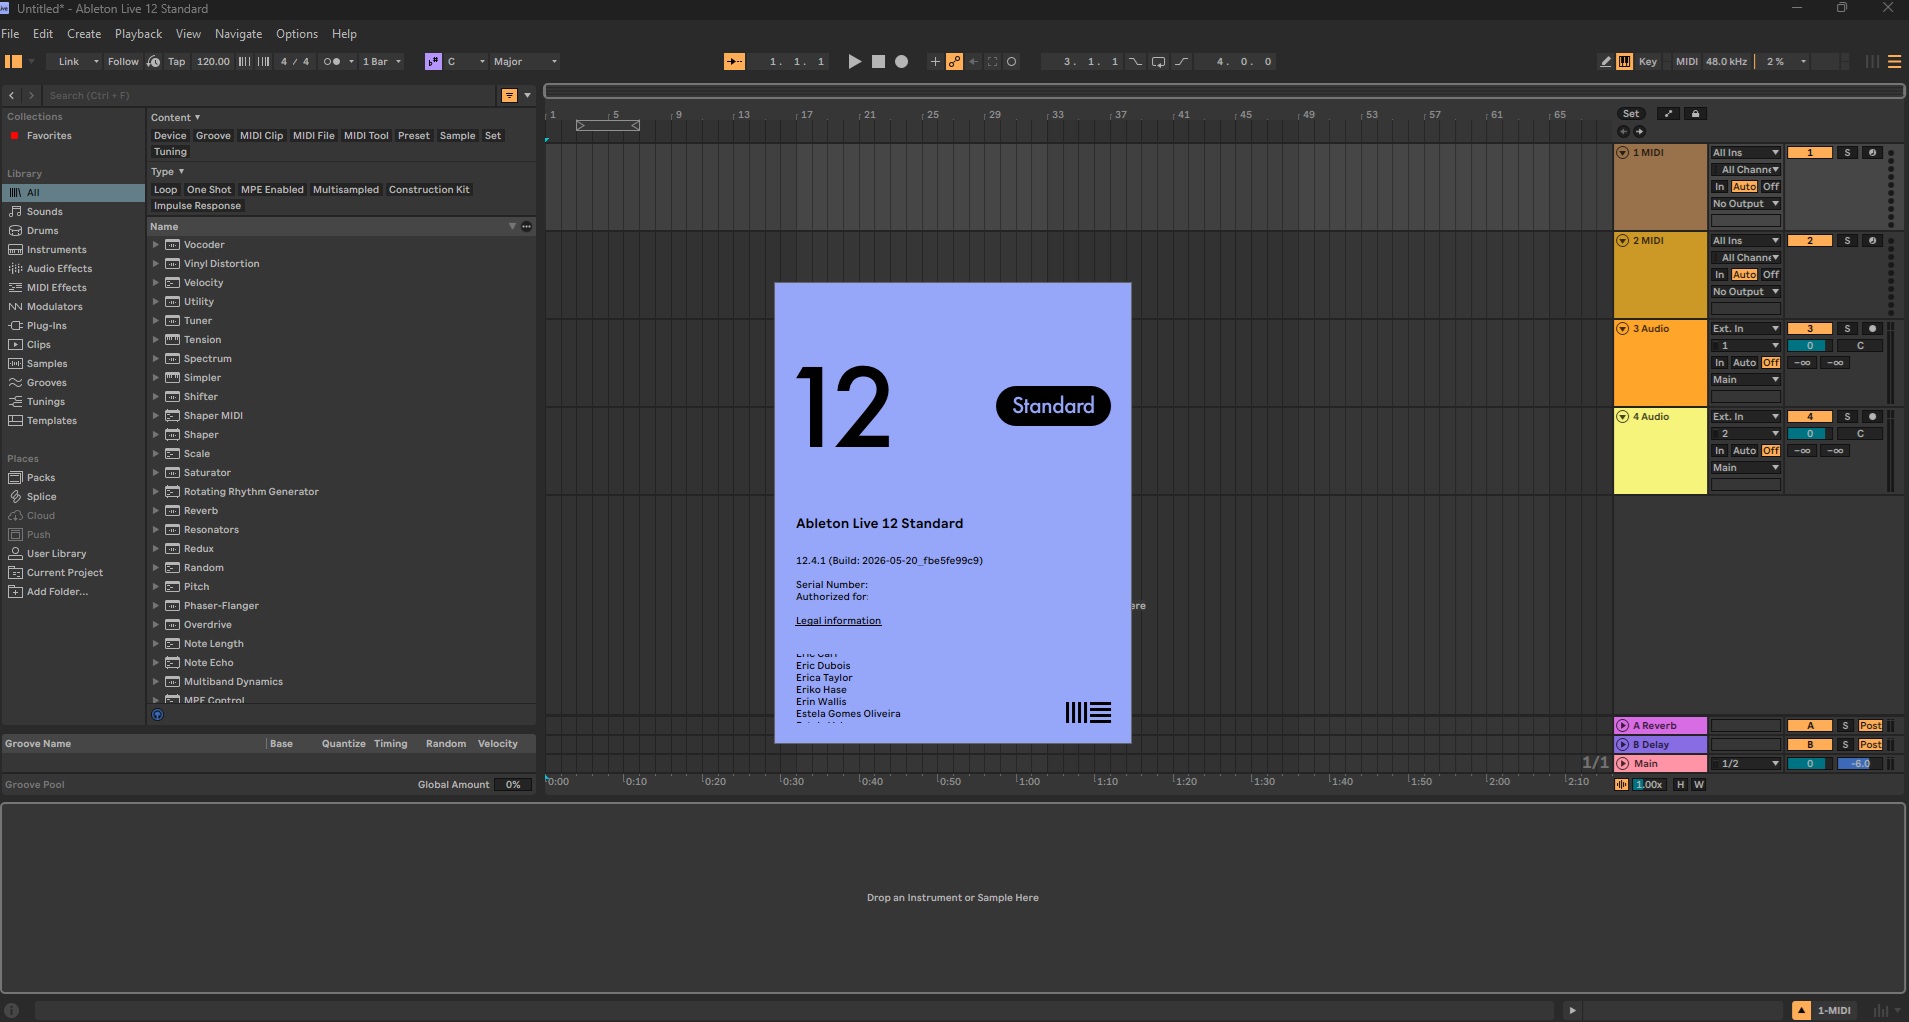Toggle the computer MIDI keyboard icon

1625,62
